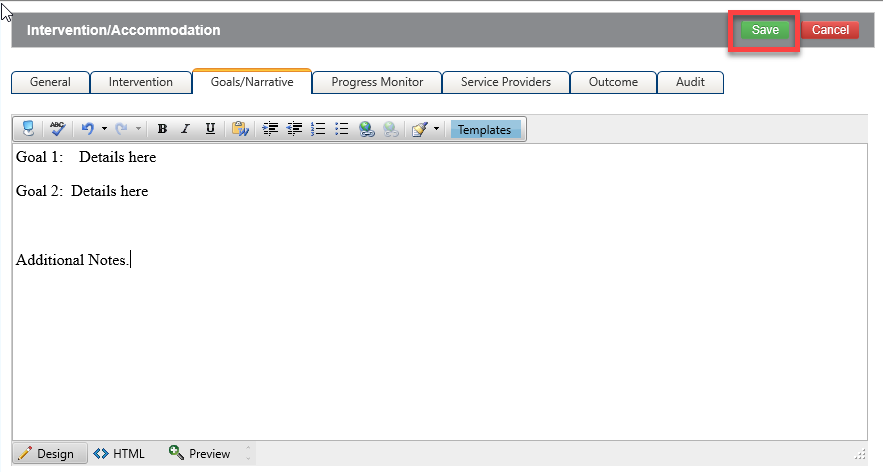Switch editor to Preview mode
The width and height of the screenshot is (883, 472).
pyautogui.click(x=200, y=453)
